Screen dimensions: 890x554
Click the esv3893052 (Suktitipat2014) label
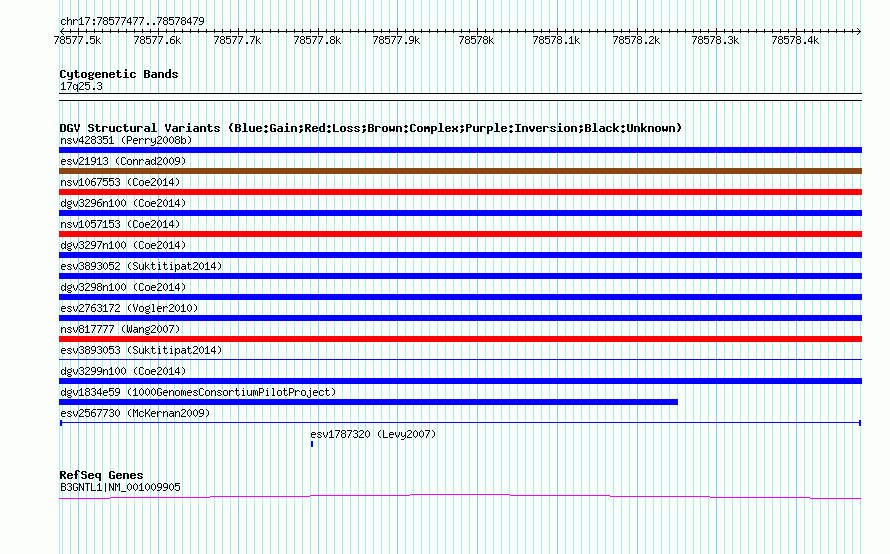pyautogui.click(x=141, y=266)
